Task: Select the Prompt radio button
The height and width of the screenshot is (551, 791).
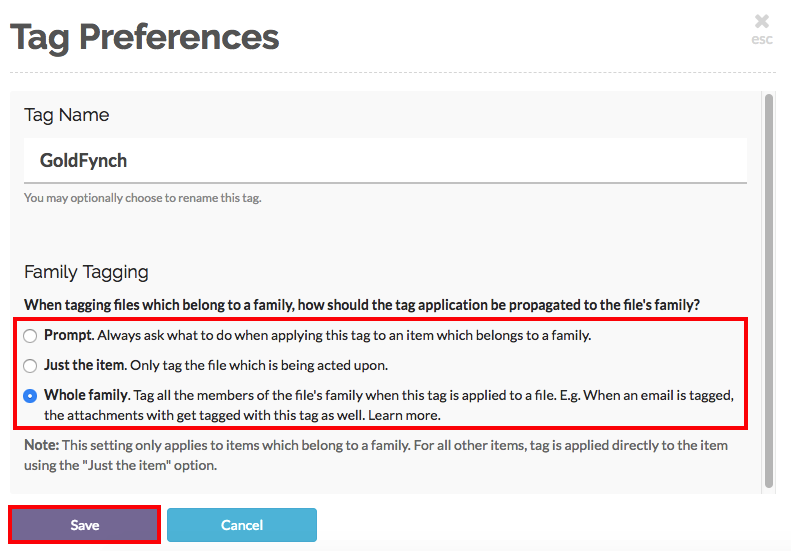Action: coord(31,336)
